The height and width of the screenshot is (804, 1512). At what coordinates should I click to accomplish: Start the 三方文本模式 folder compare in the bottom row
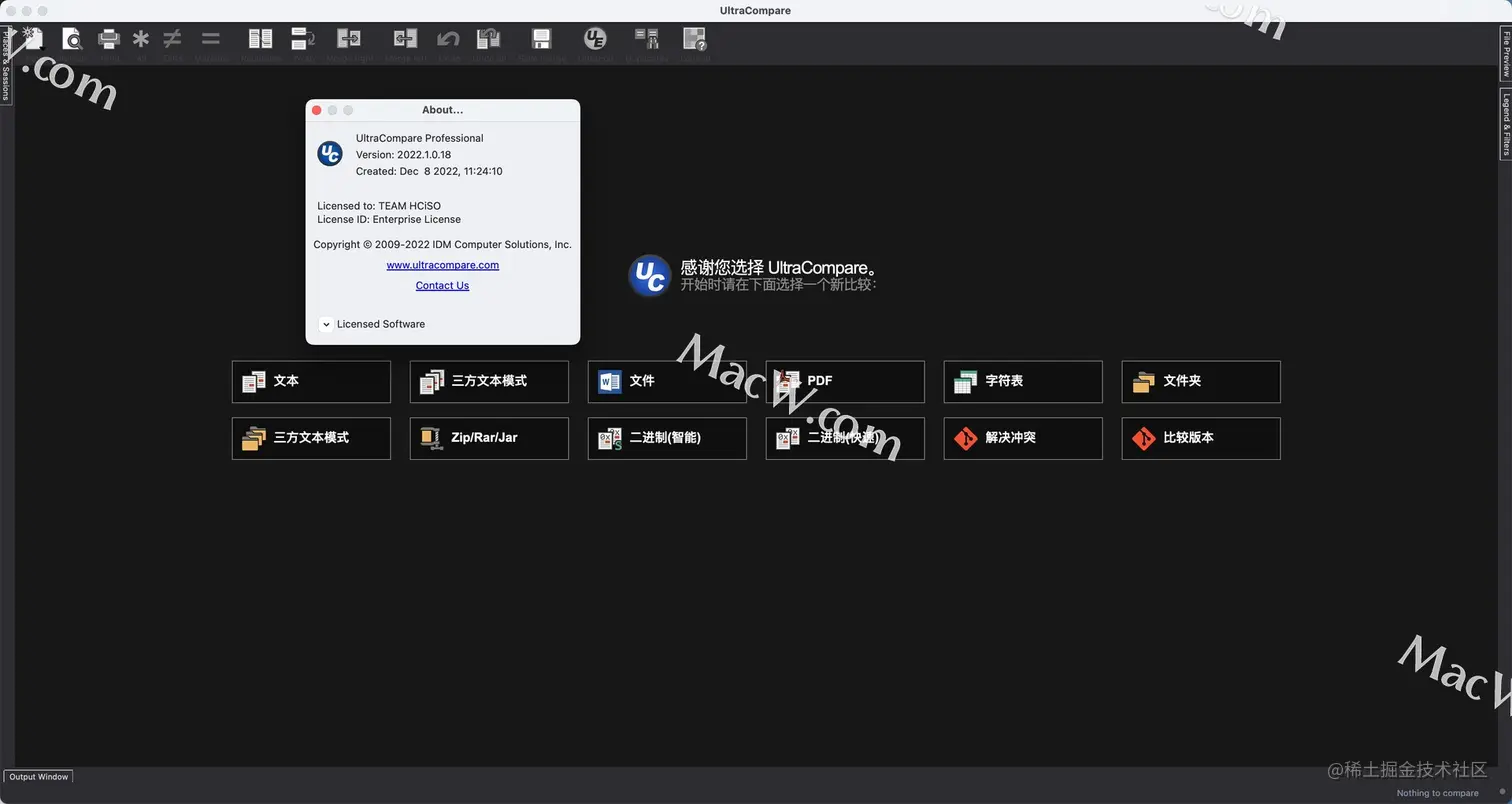coord(311,438)
